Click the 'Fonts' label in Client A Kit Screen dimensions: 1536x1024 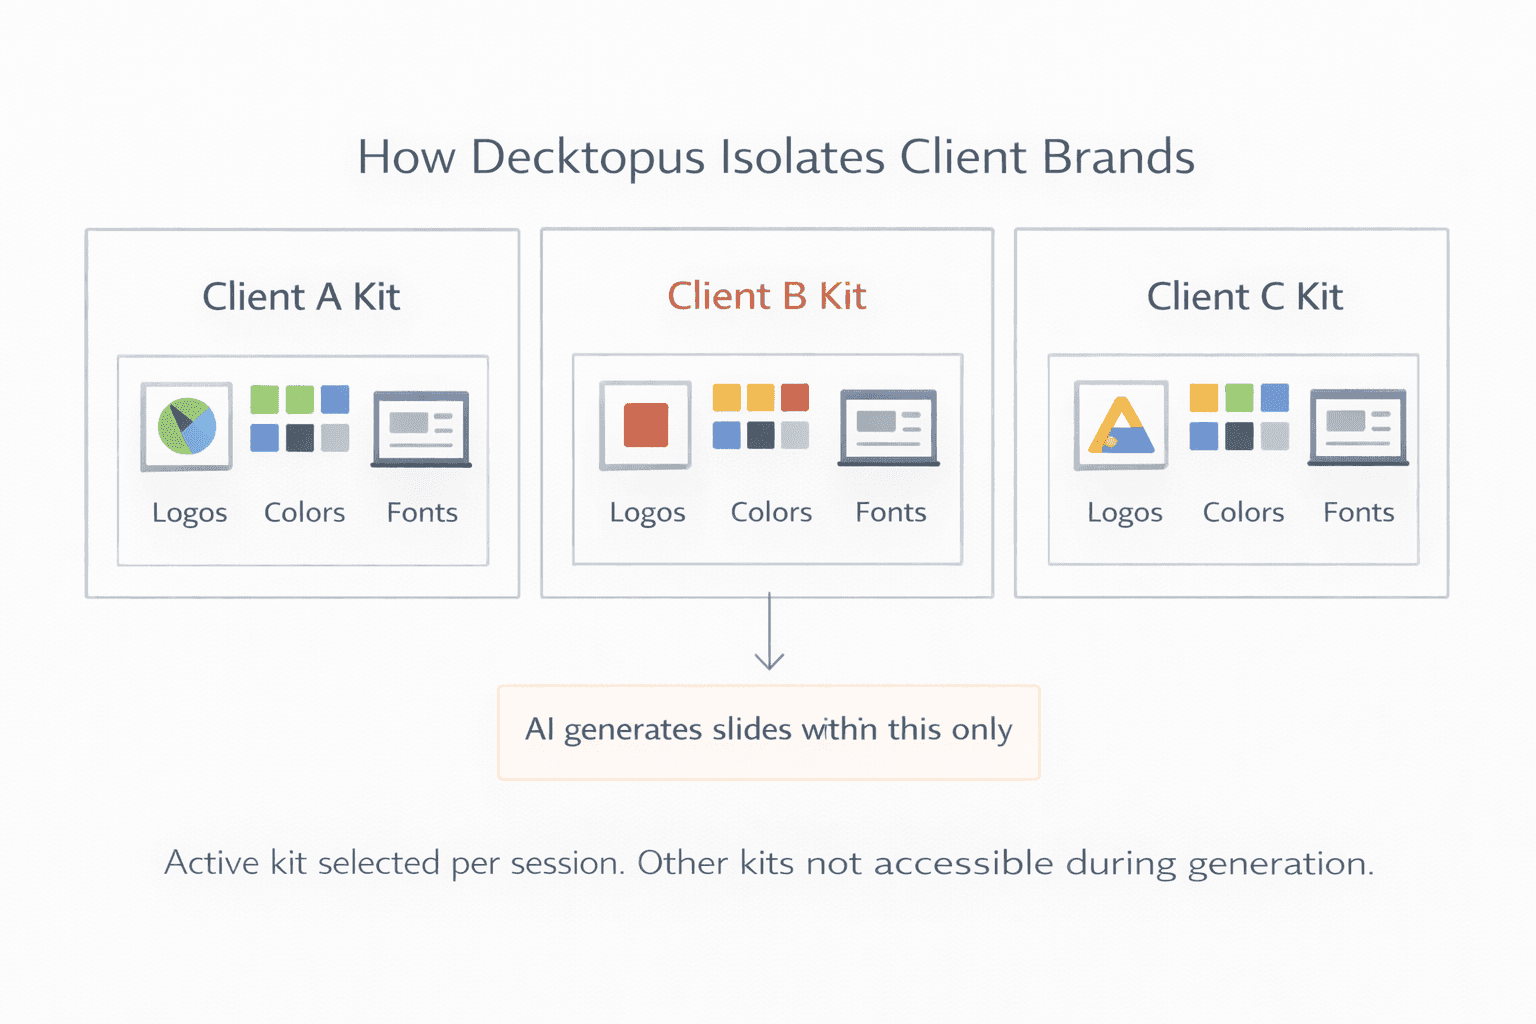[x=422, y=512]
